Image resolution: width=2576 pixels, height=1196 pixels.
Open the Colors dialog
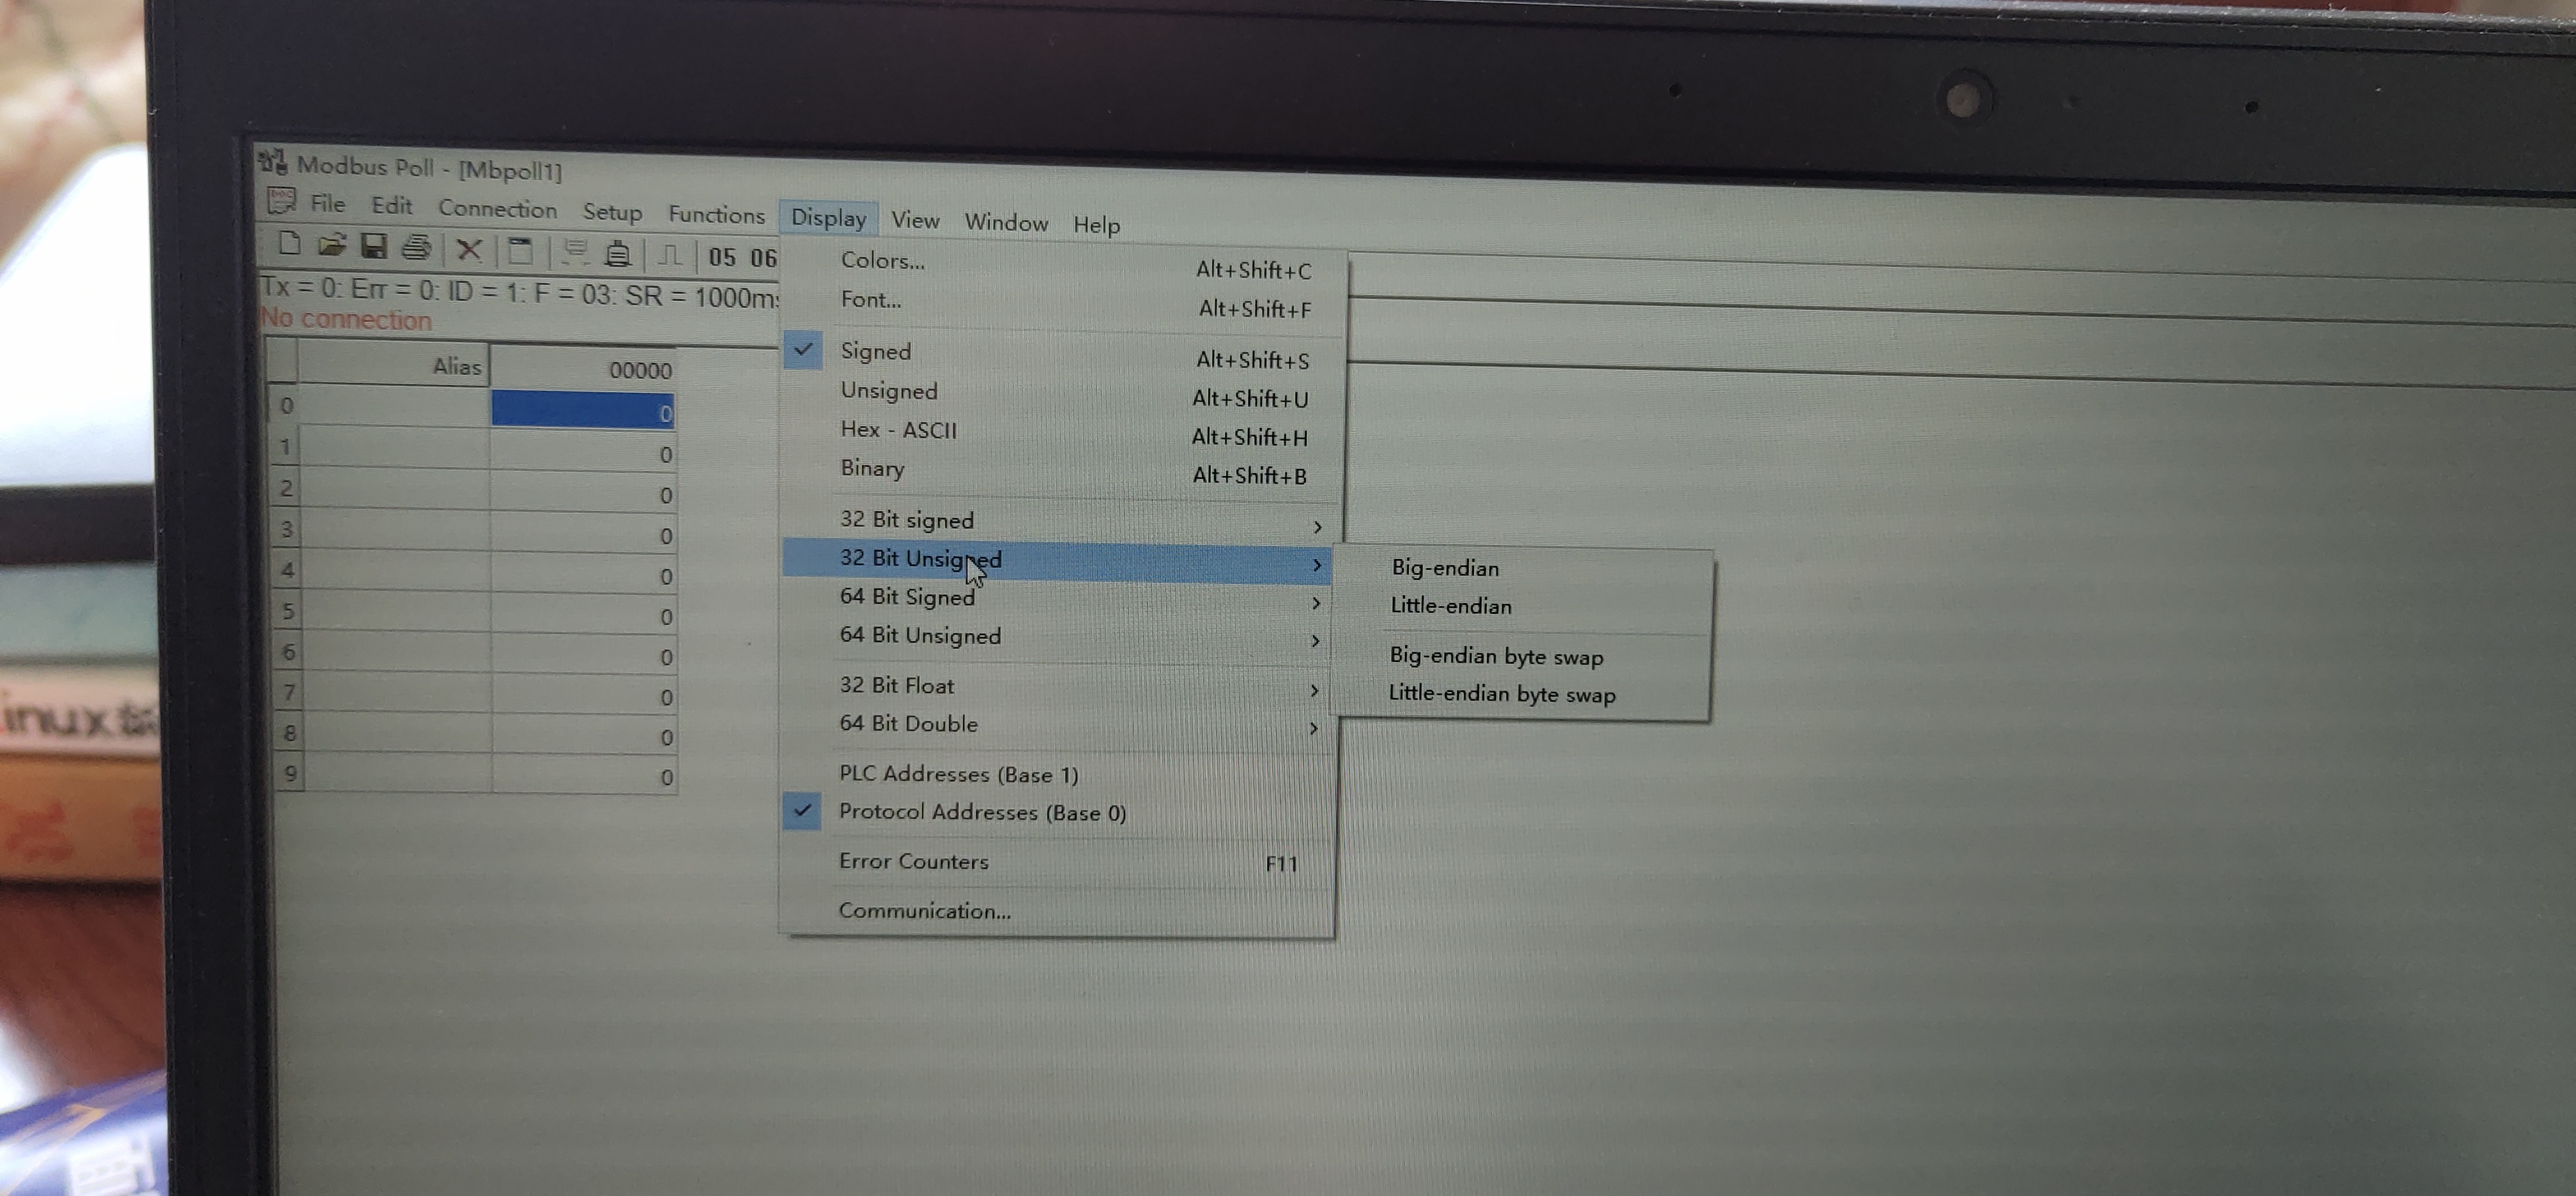[881, 262]
